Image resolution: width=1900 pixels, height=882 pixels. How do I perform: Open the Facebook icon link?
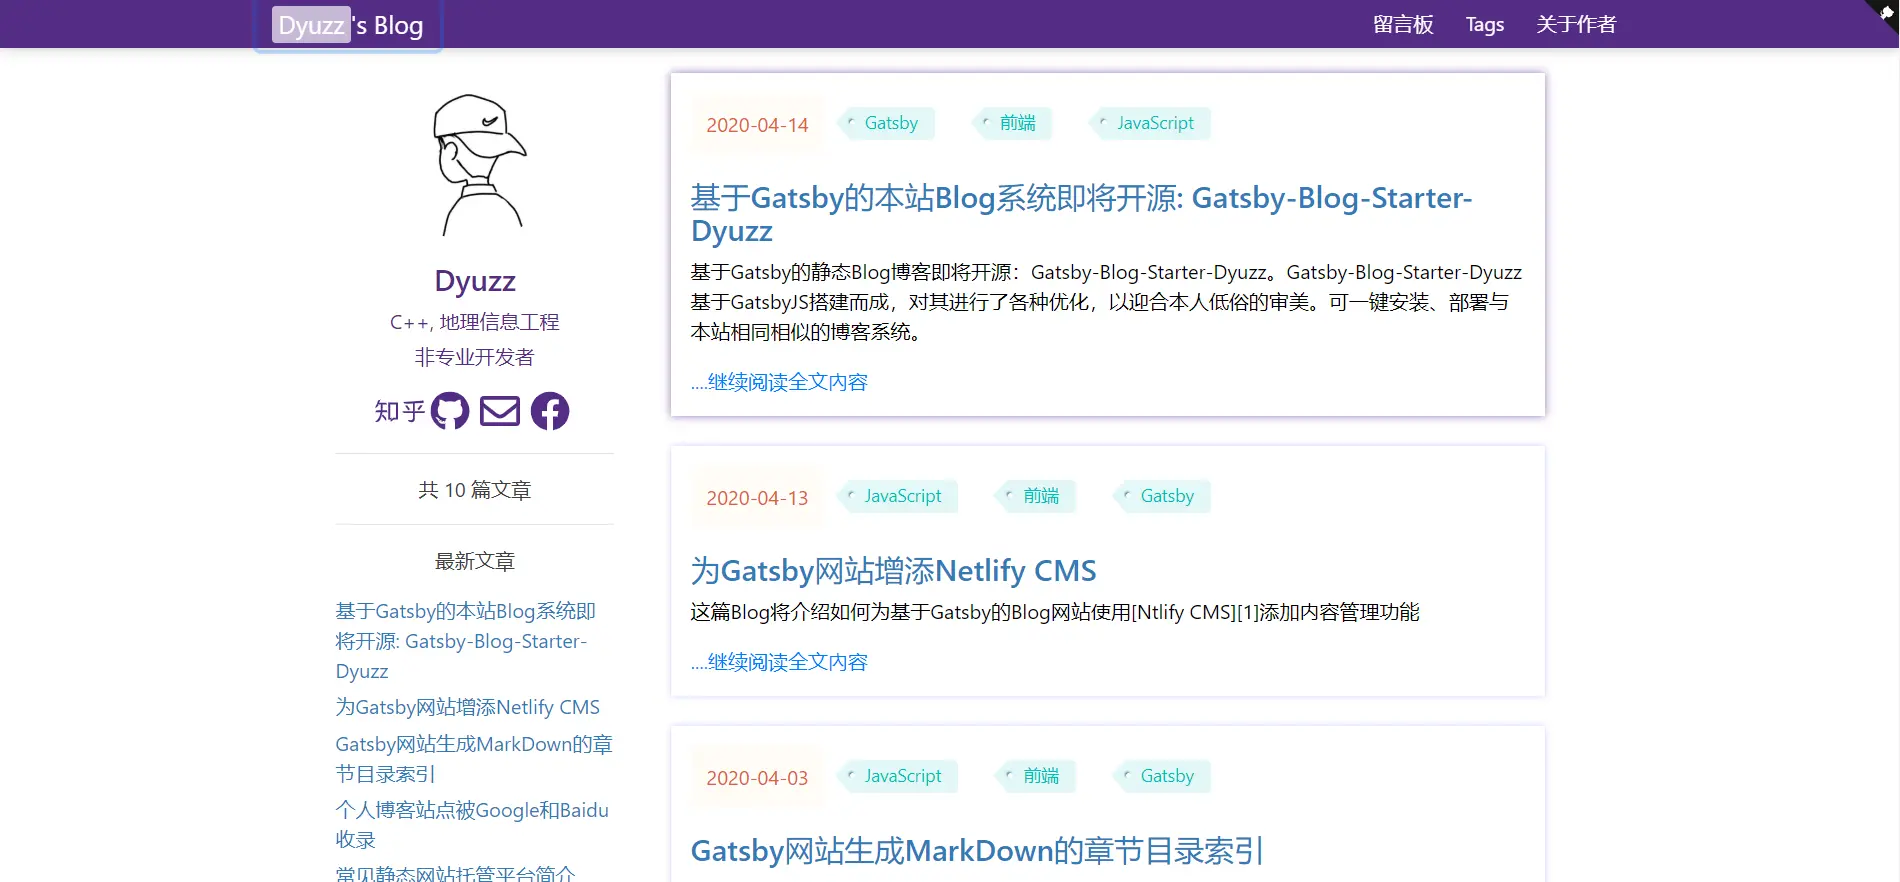550,411
